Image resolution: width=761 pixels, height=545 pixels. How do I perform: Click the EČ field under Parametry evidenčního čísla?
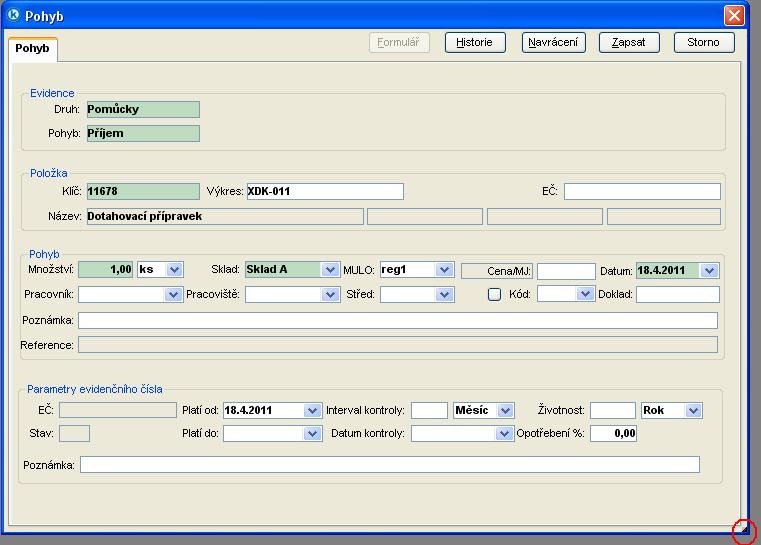[x=118, y=410]
